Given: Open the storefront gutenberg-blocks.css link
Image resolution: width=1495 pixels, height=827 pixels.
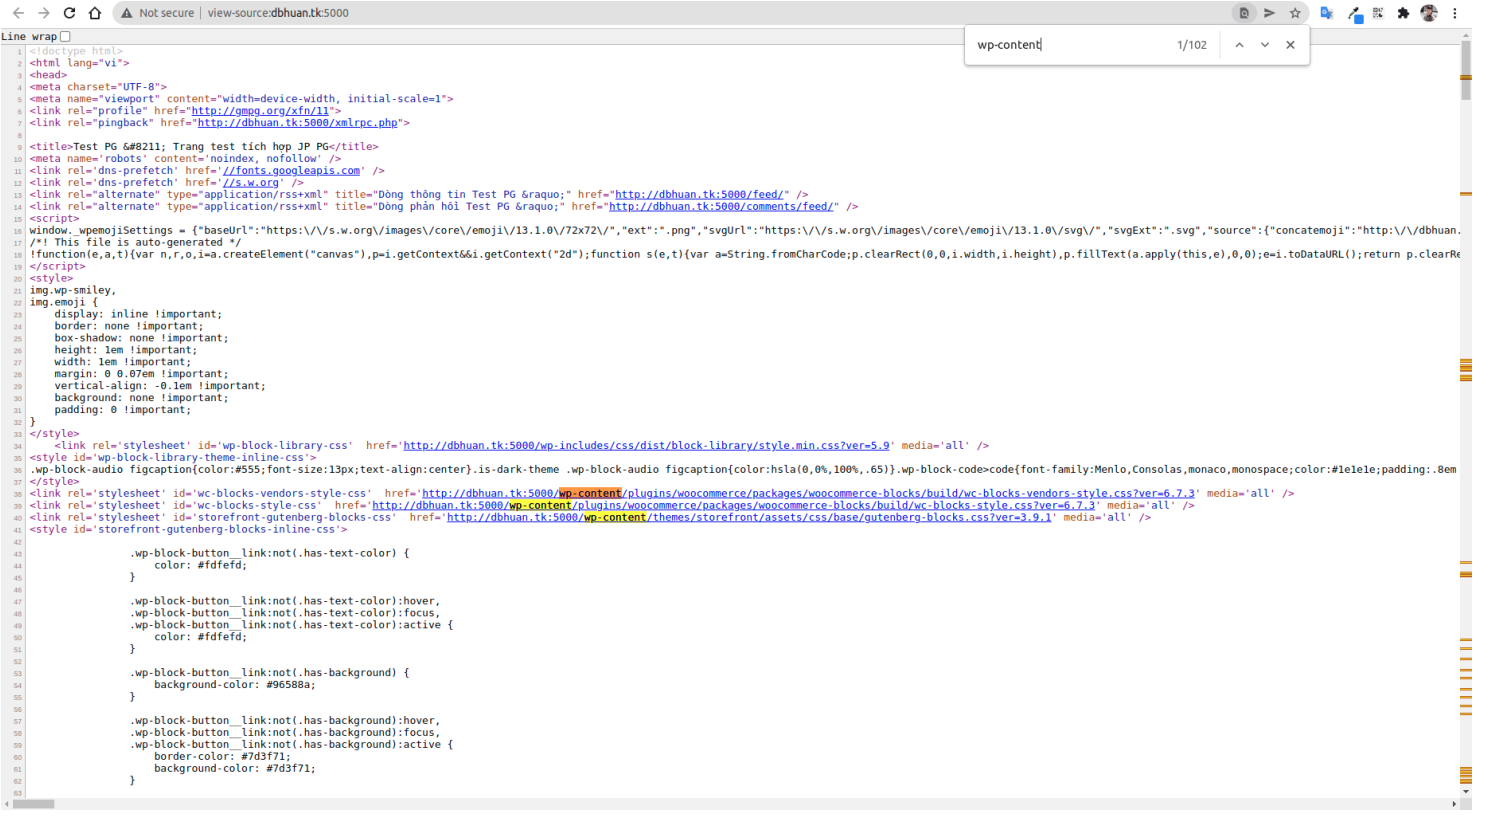Looking at the screenshot, I should click(749, 518).
